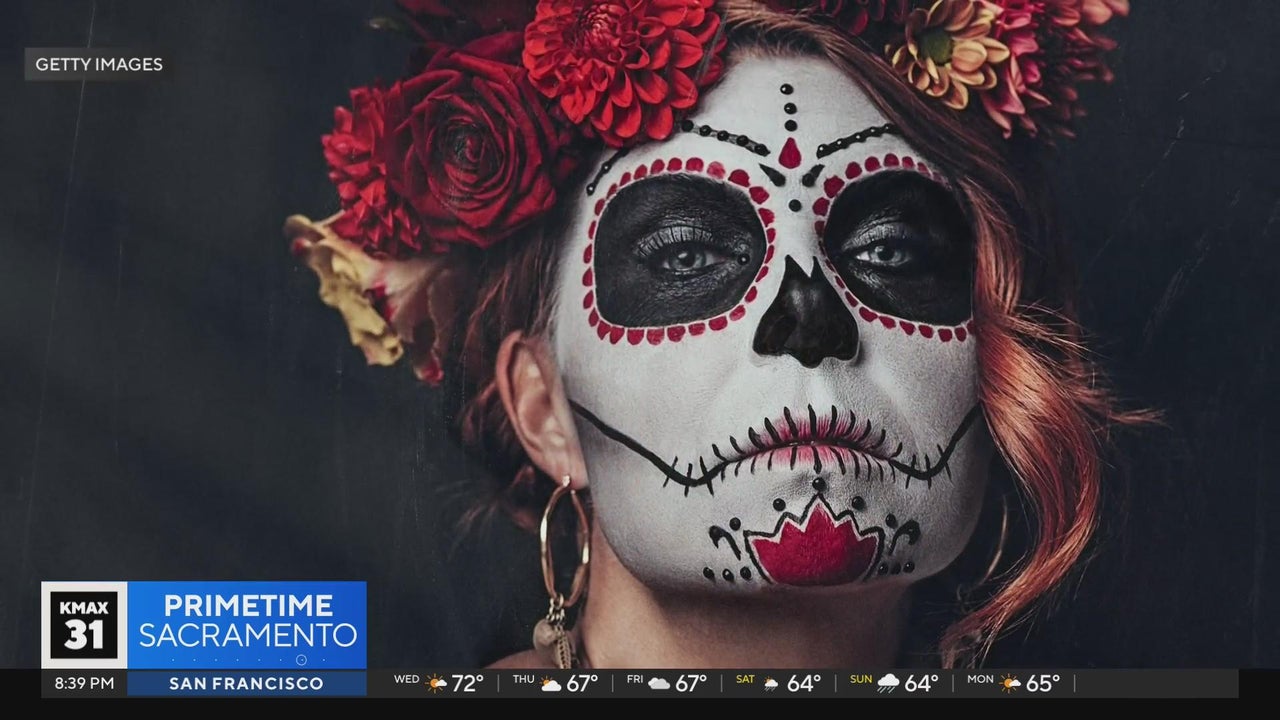The width and height of the screenshot is (1280, 720).
Task: Click Monday's partly sunny weather icon
Action: pos(1009,684)
